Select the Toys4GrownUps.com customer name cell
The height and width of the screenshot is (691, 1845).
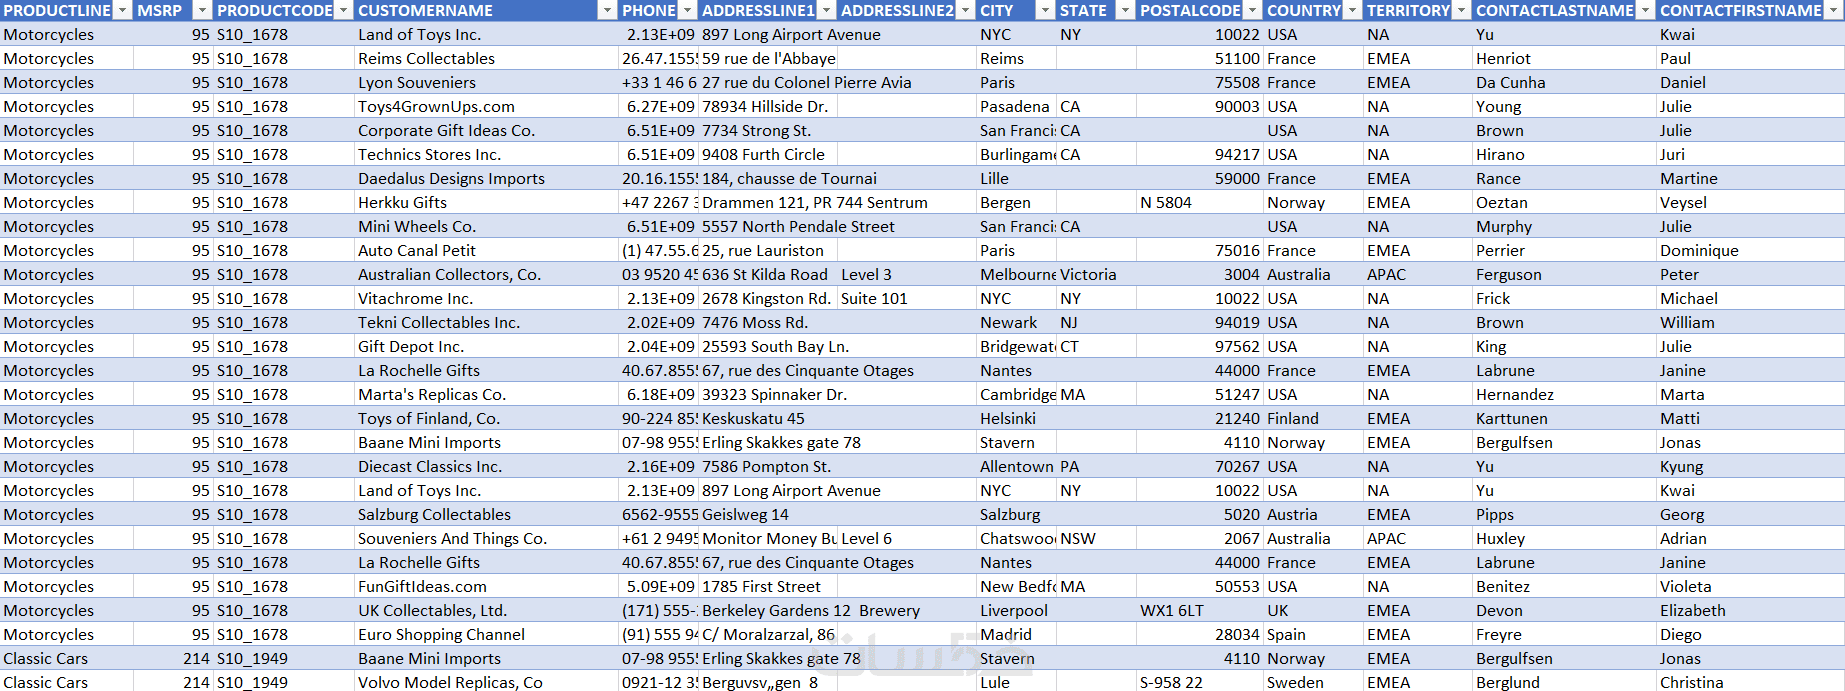[x=486, y=106]
